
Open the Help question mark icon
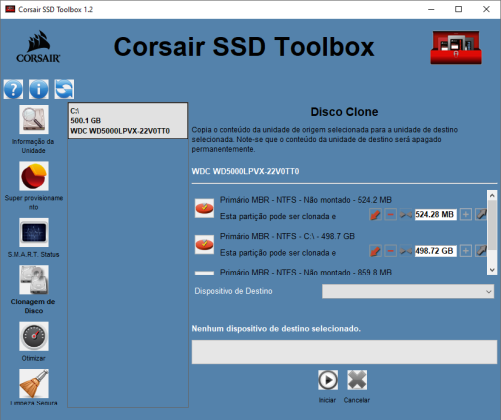(x=13, y=89)
